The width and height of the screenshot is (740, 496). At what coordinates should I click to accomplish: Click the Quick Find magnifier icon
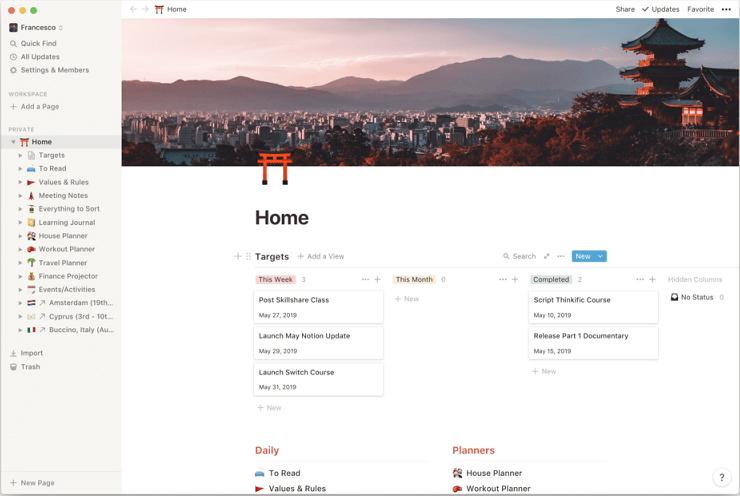(13, 43)
